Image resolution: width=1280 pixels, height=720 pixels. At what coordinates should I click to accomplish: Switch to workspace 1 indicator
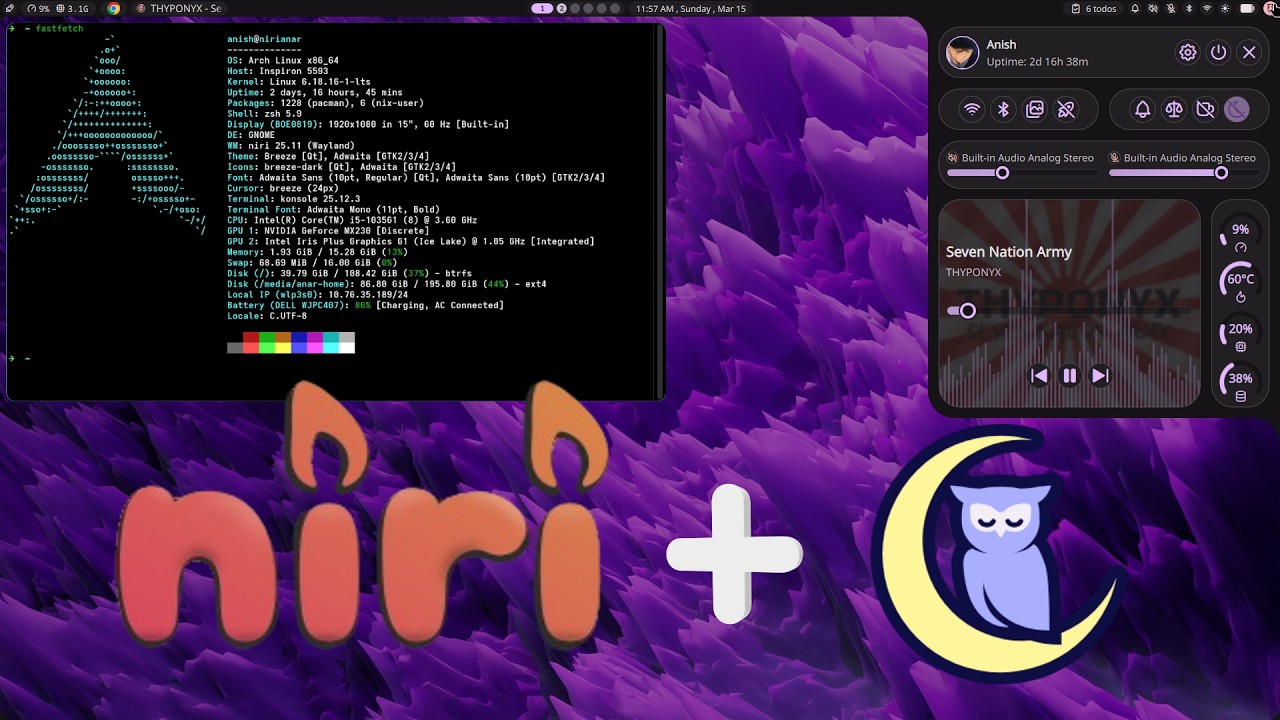coord(542,8)
